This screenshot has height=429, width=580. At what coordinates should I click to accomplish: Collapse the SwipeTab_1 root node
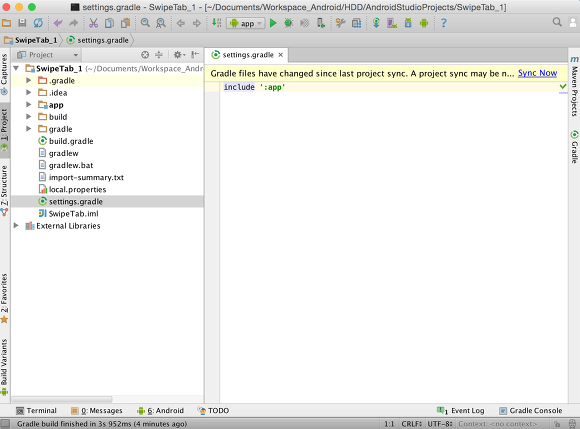[16, 68]
